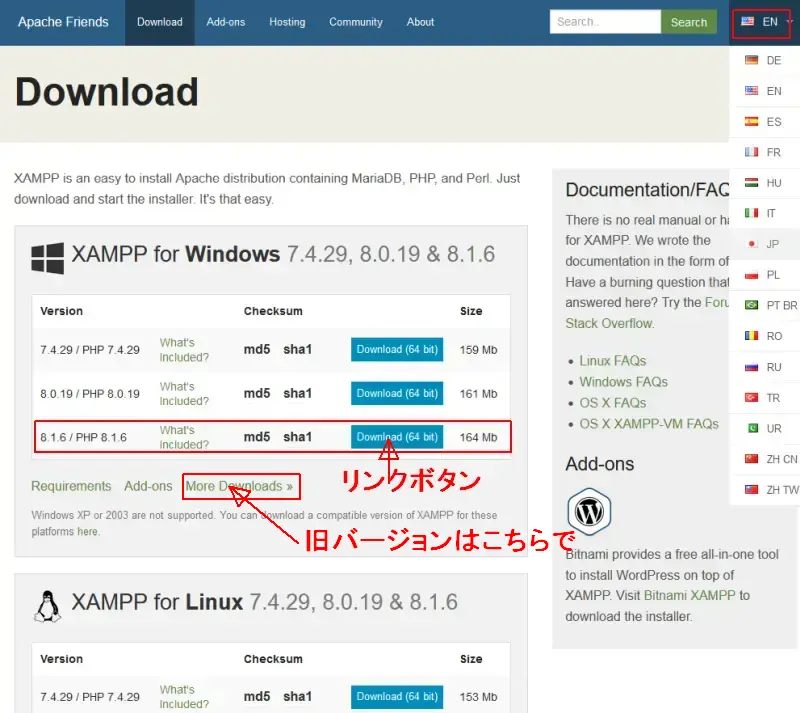Open the Download menu item
This screenshot has height=713, width=800.
pos(160,22)
